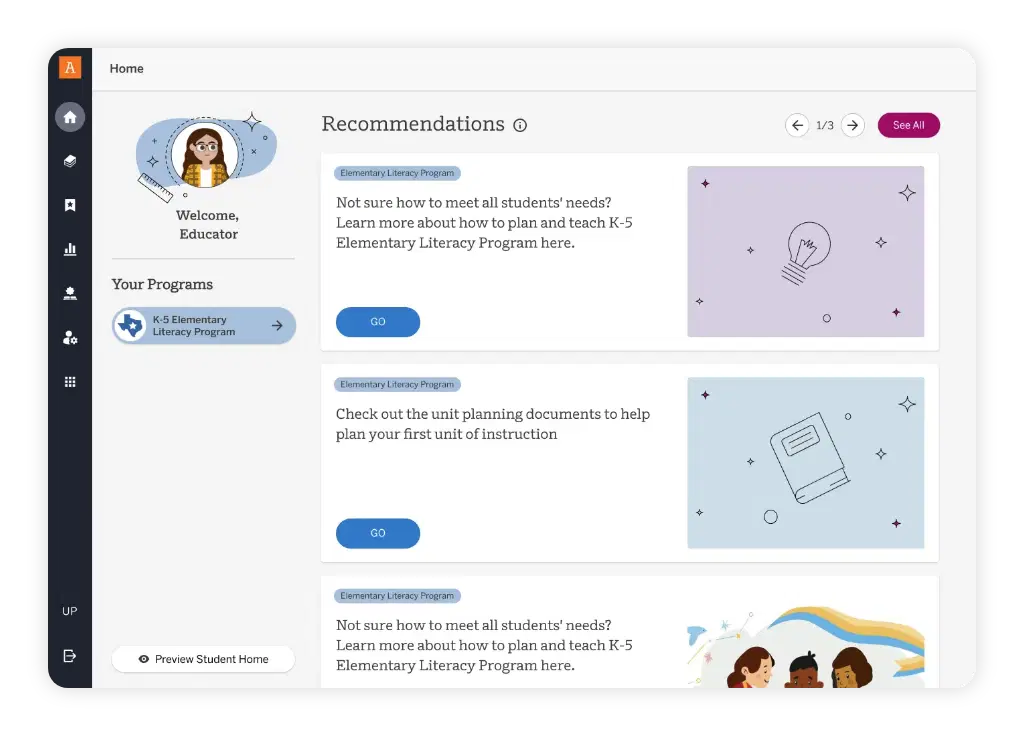Click 'Check out the unit planning documents' text
The height and width of the screenshot is (735, 1024).
point(492,424)
